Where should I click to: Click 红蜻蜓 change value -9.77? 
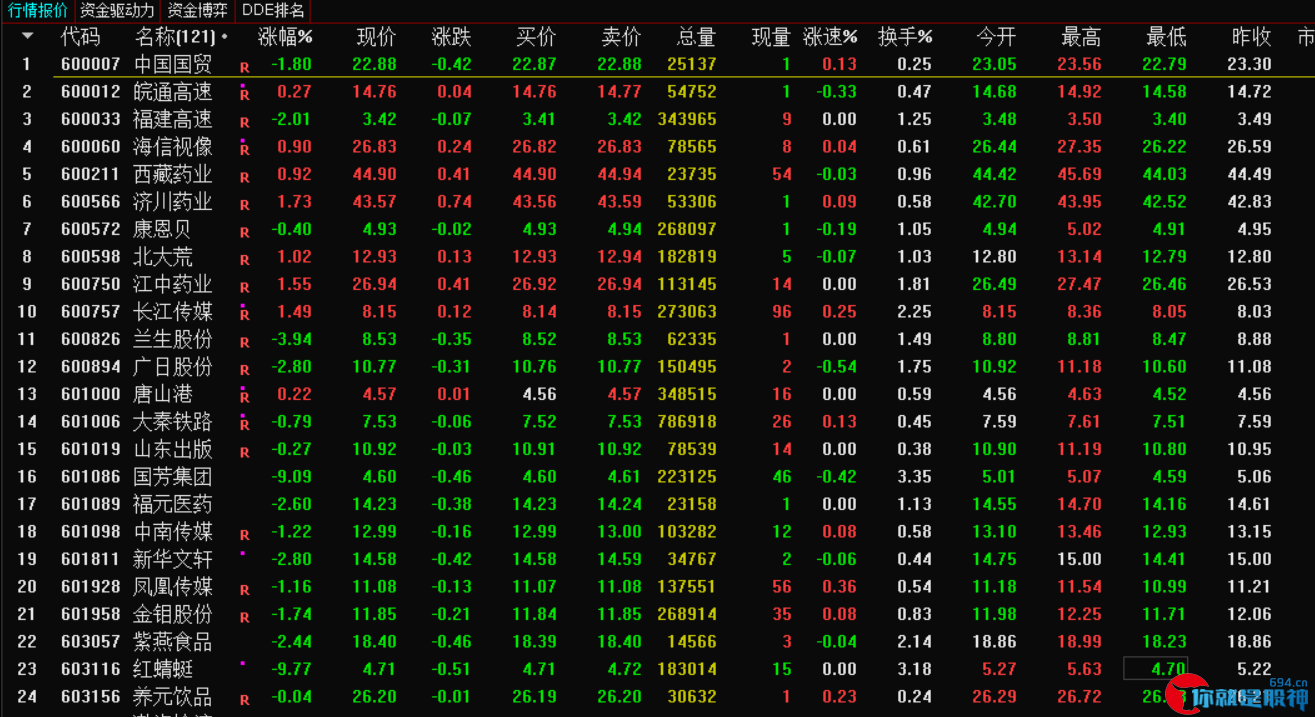[291, 669]
